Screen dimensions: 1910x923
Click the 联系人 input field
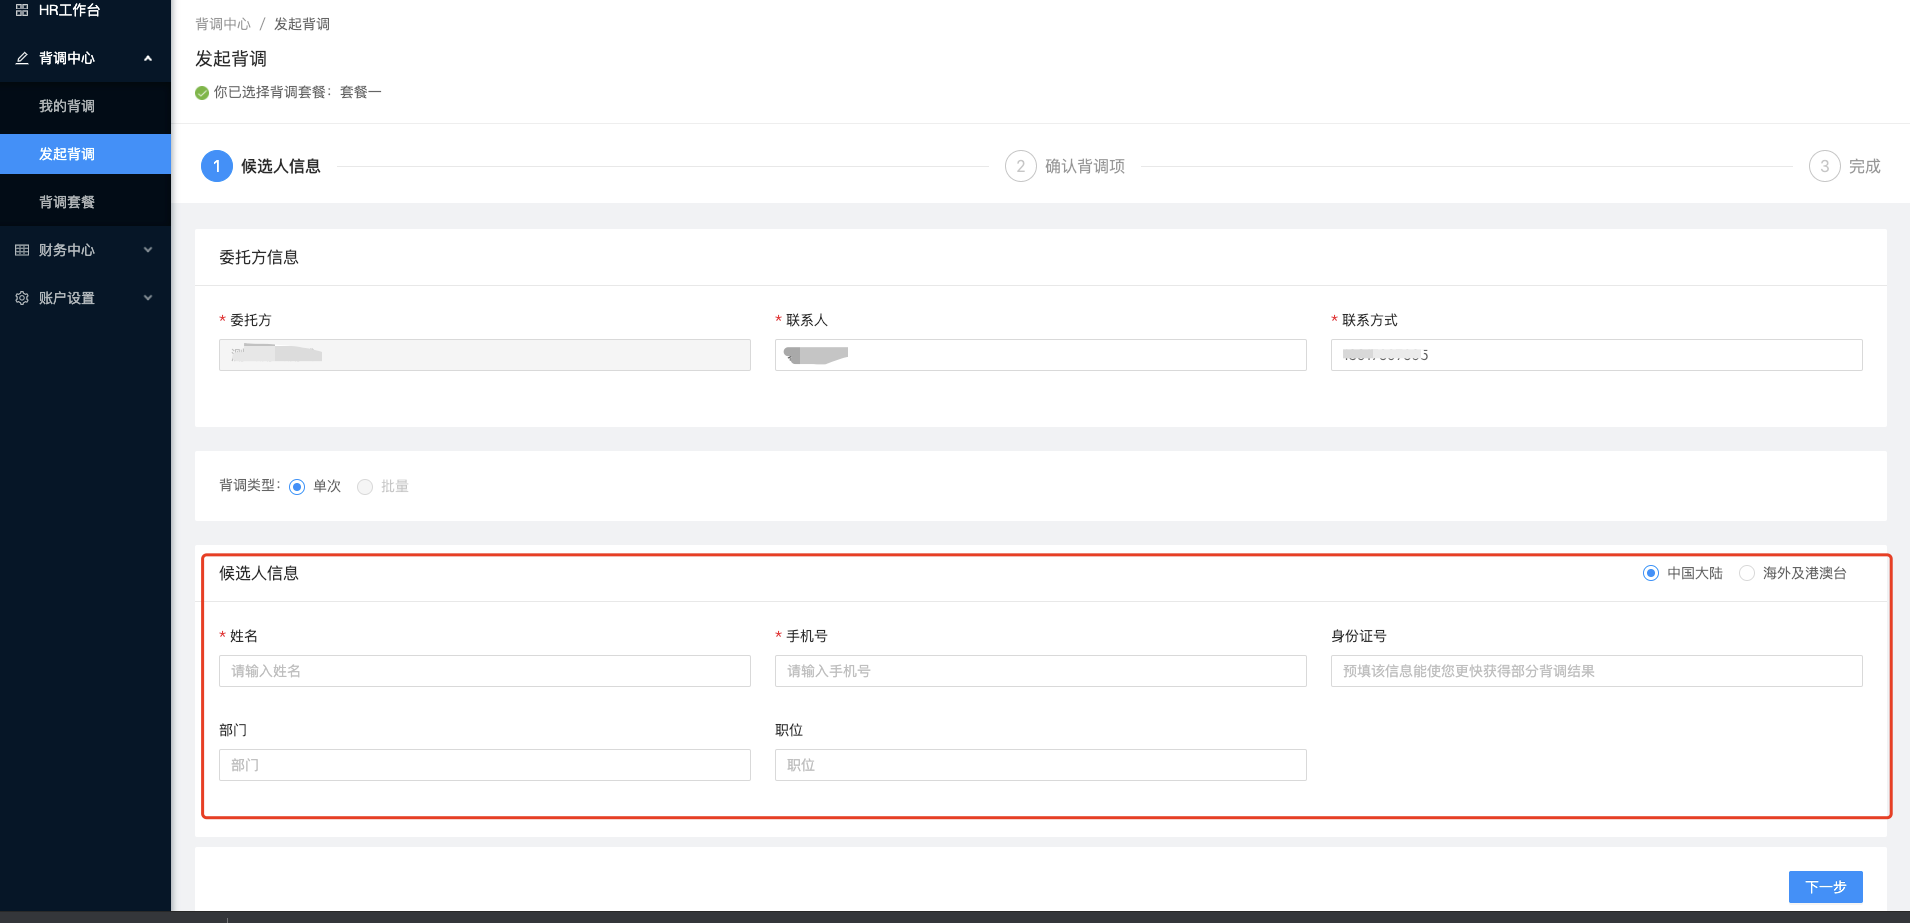click(1041, 355)
